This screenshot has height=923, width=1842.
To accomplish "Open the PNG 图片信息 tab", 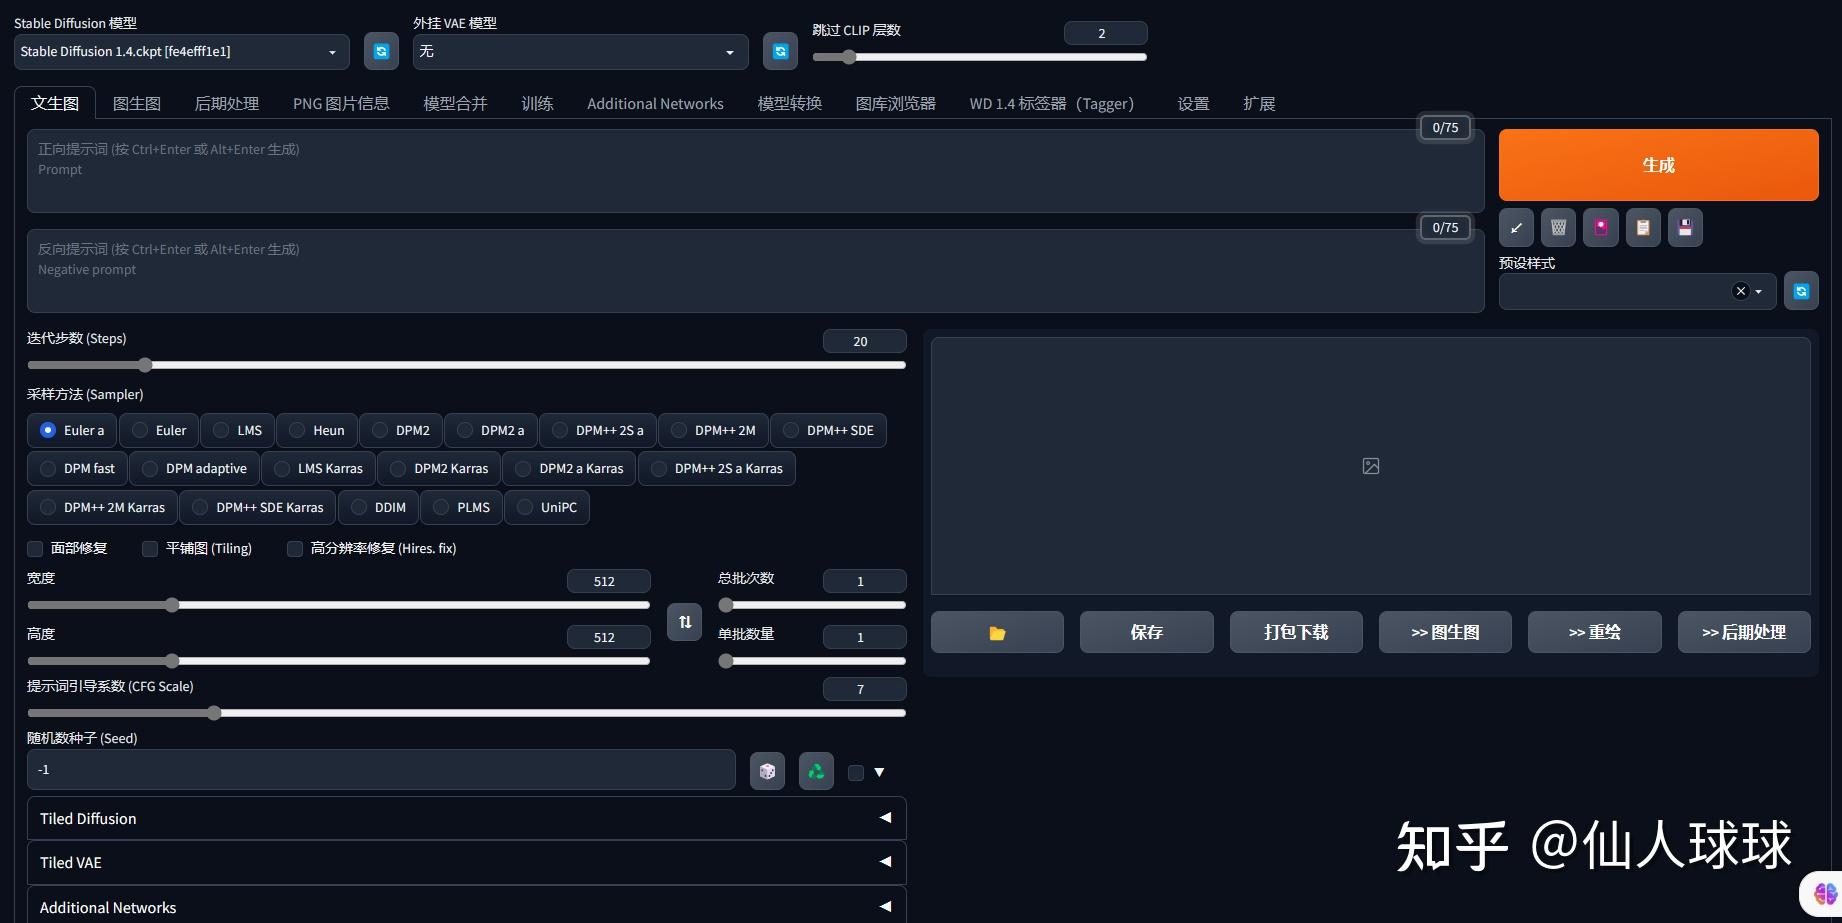I will pos(341,104).
